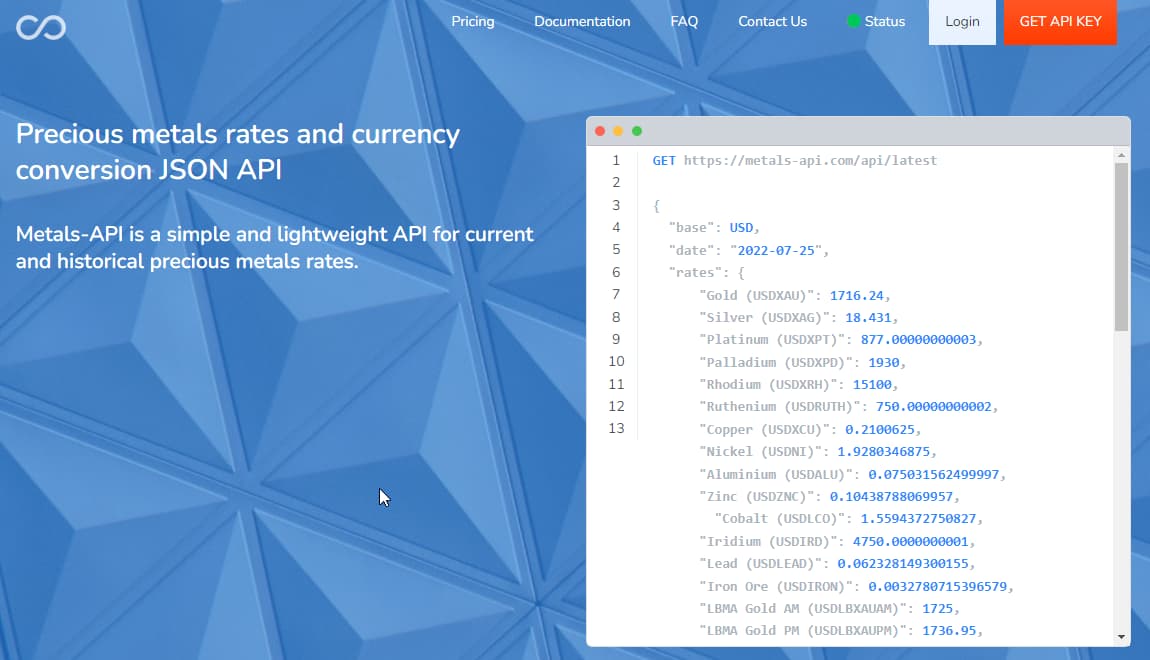Click the "Silver (USDXAG)" key label

(765, 318)
